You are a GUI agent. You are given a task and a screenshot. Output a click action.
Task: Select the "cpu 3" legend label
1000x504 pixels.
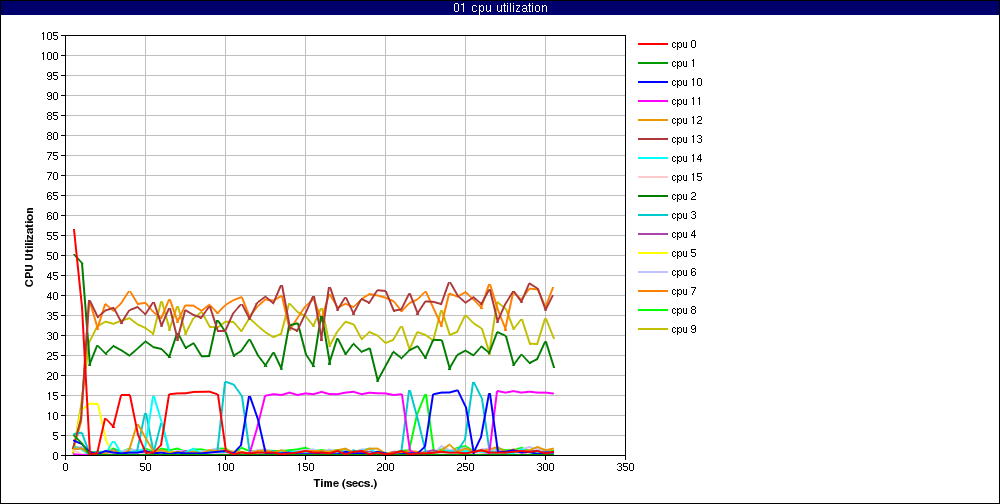click(x=684, y=216)
